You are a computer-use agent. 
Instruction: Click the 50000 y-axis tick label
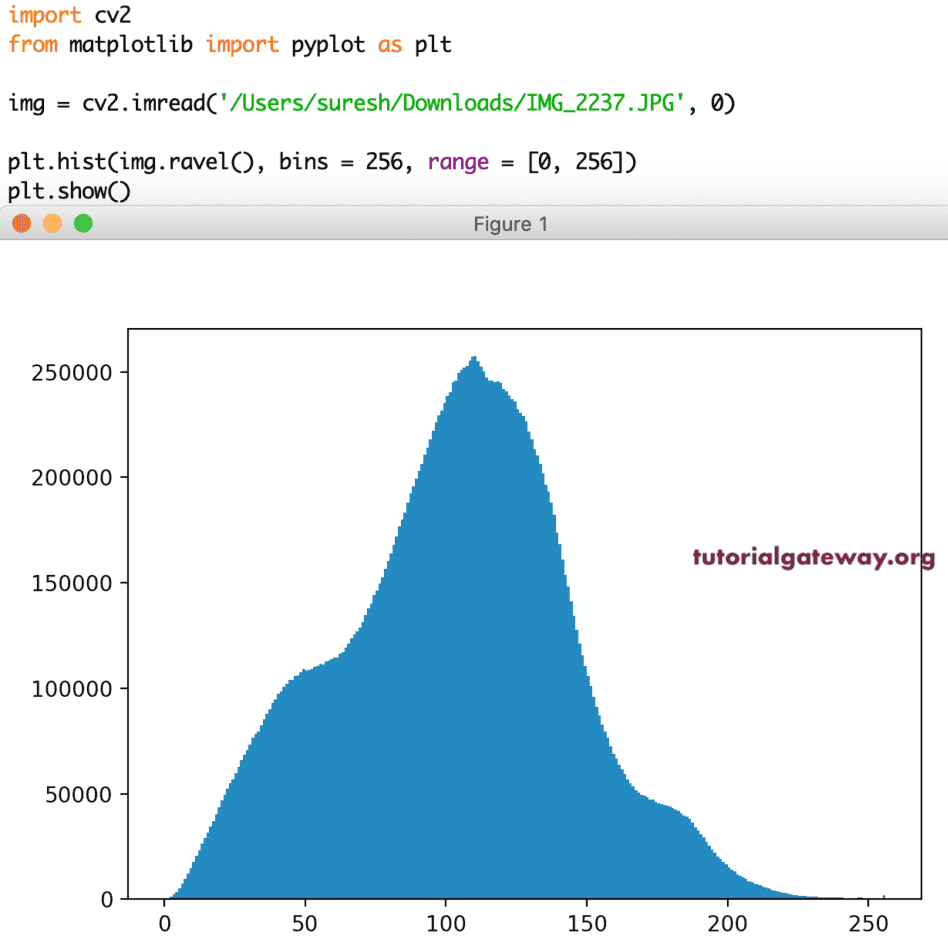pyautogui.click(x=79, y=794)
